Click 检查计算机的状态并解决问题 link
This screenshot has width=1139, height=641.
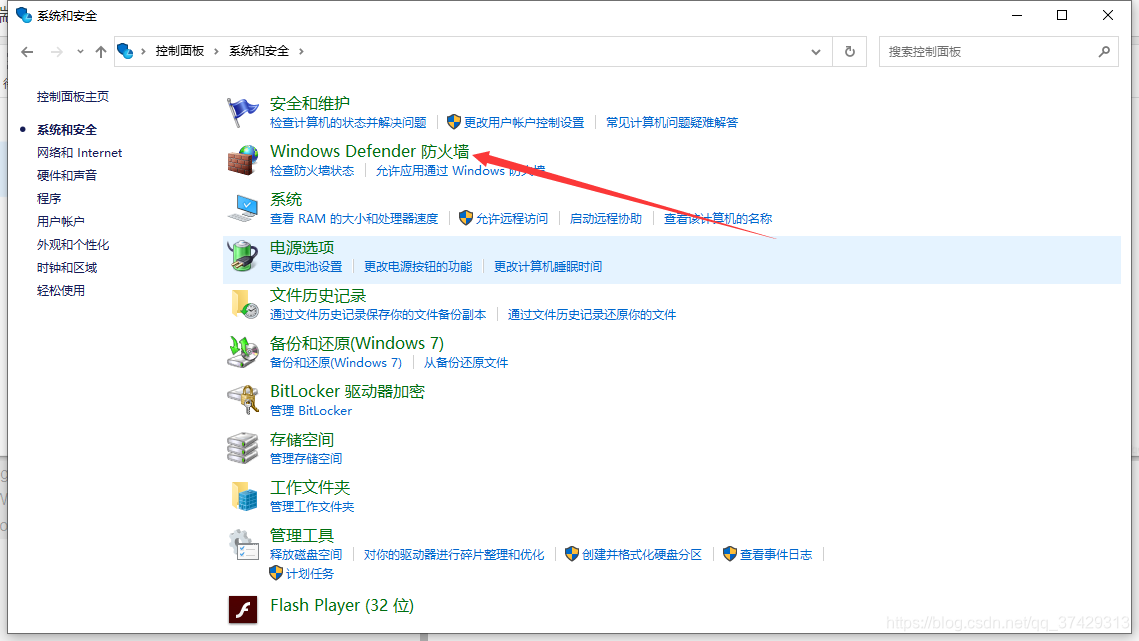coord(348,123)
